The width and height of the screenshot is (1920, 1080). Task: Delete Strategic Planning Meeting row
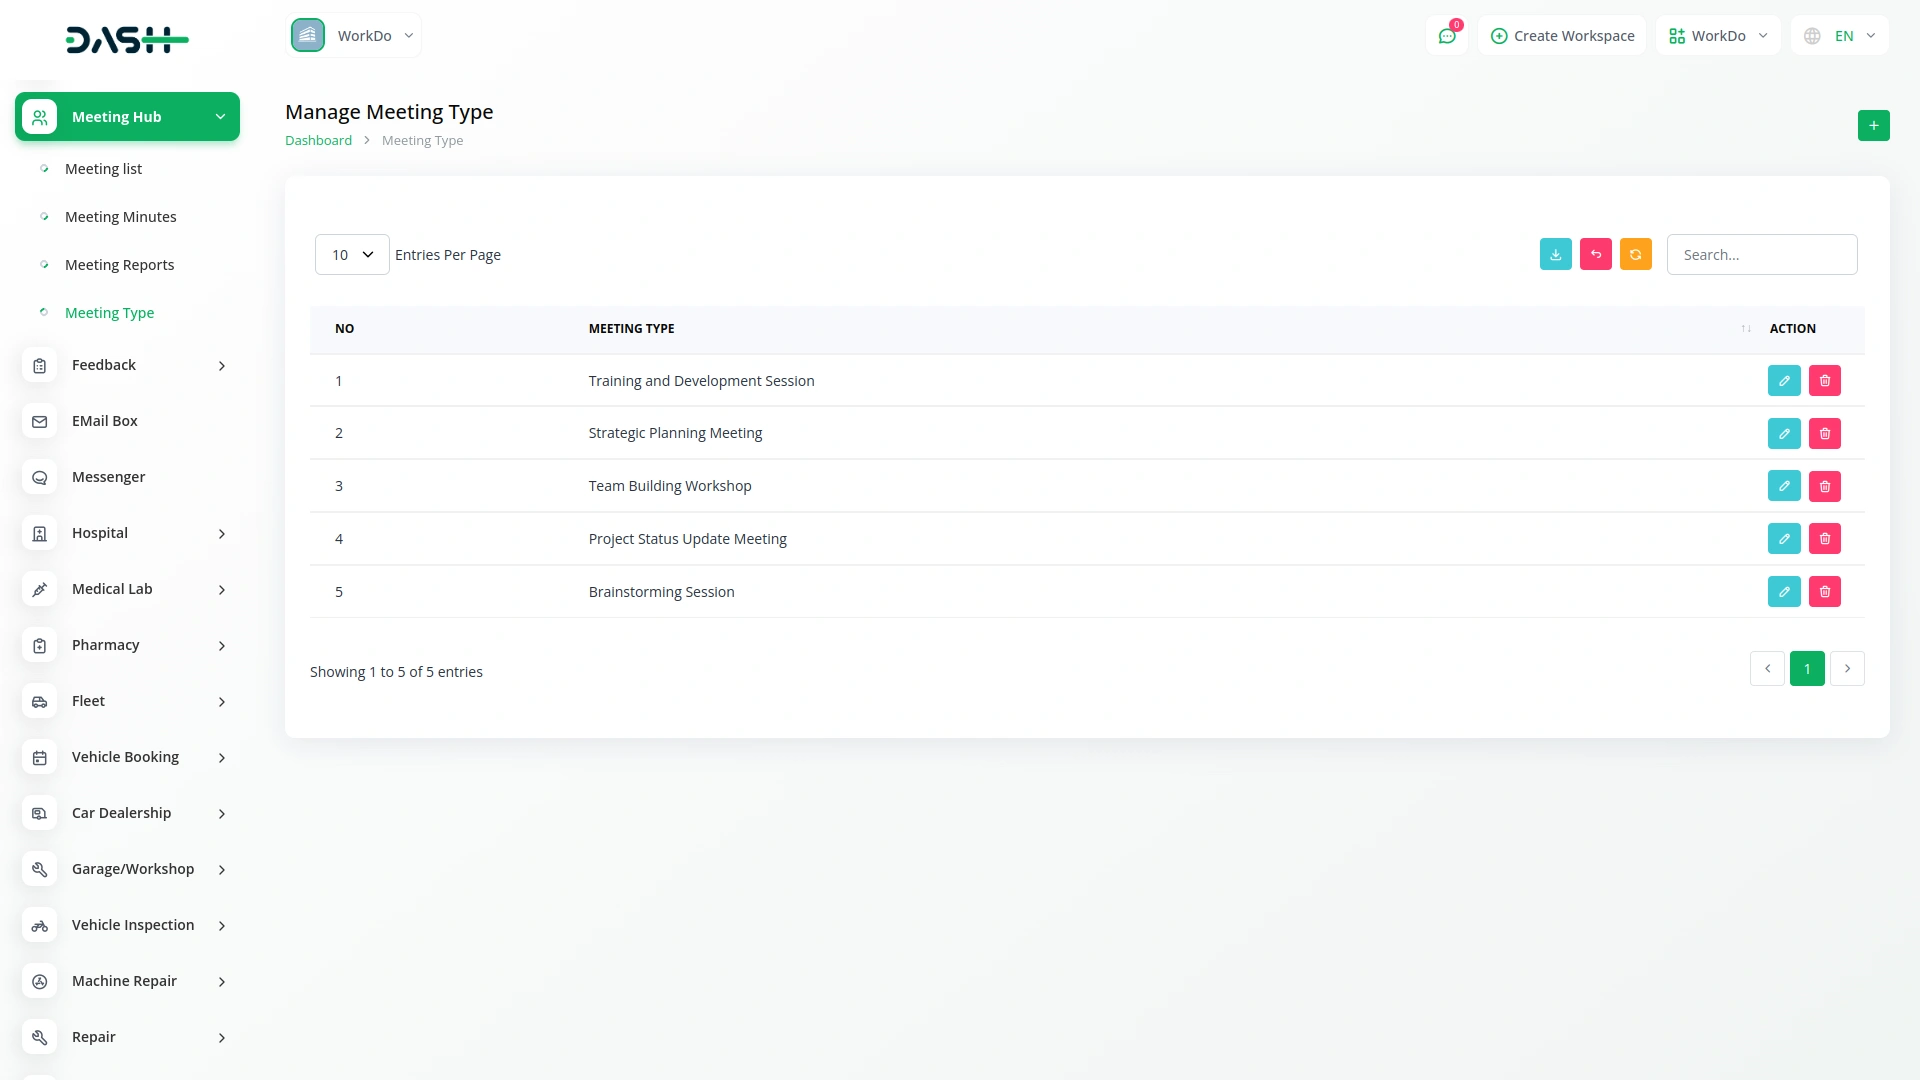click(x=1824, y=434)
